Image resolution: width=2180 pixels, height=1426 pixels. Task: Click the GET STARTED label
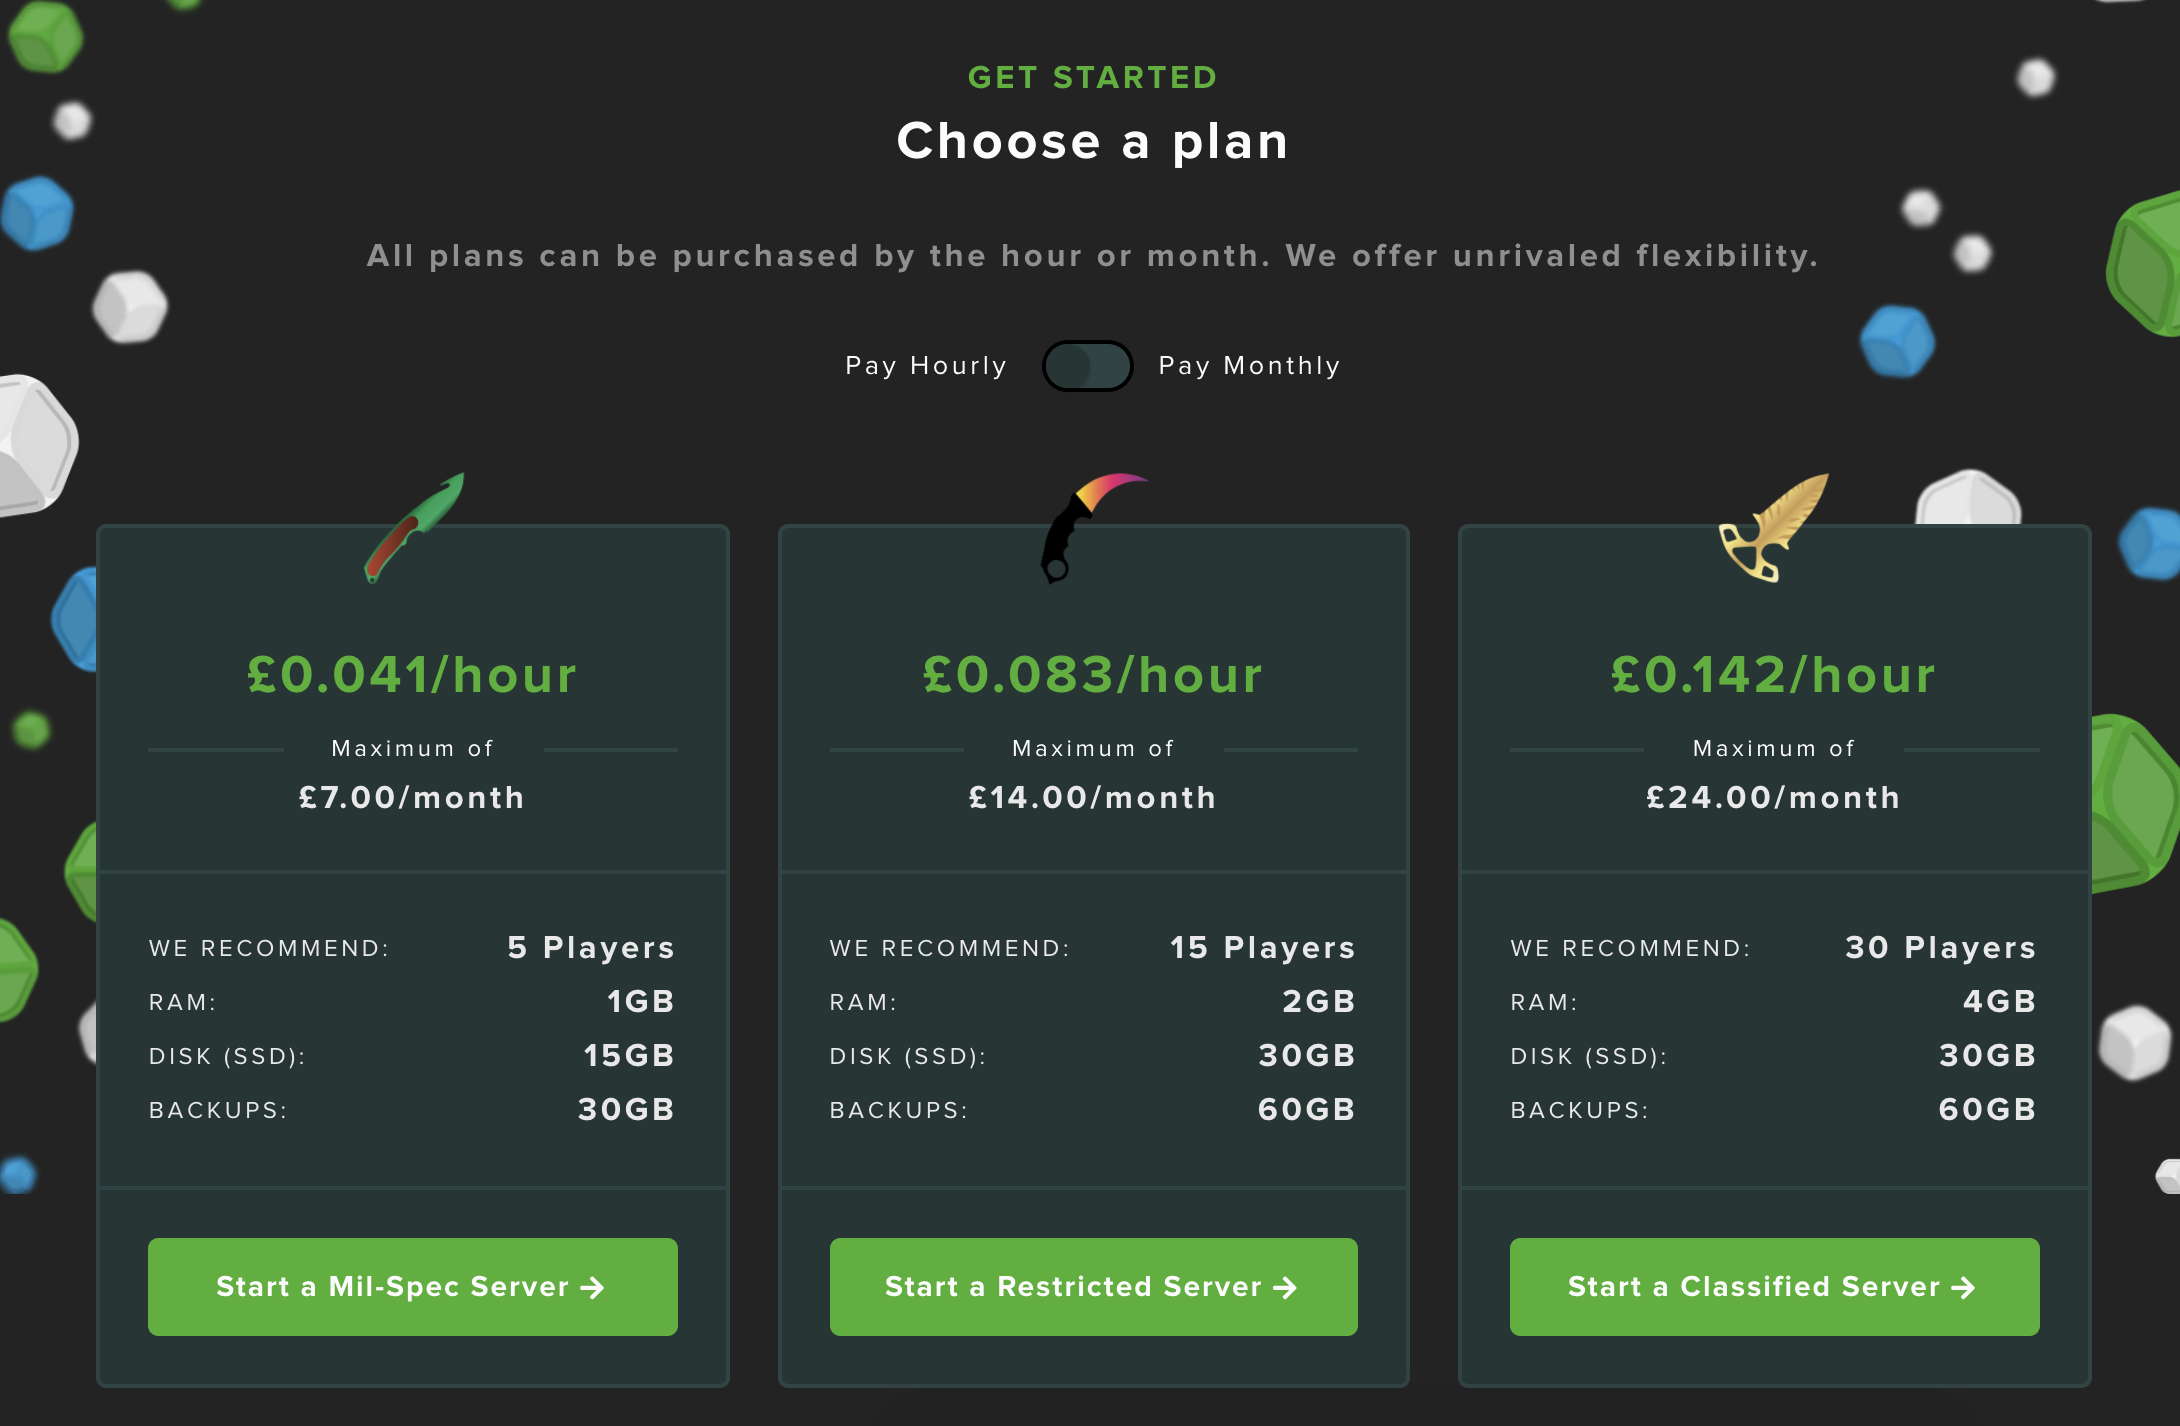tap(1093, 77)
